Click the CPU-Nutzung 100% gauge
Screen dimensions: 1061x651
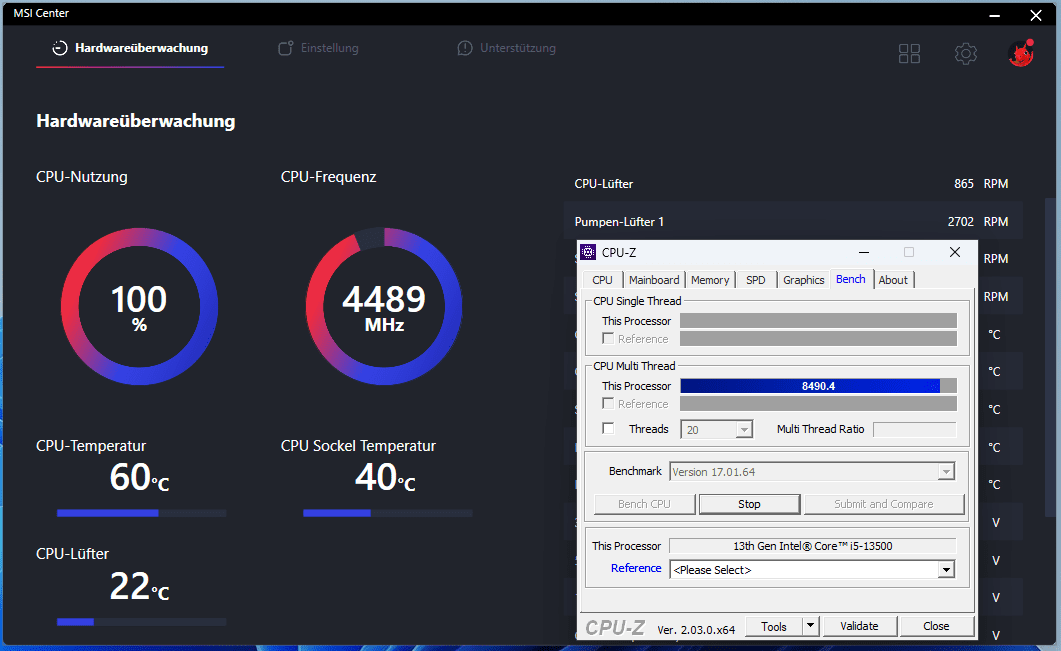coord(139,307)
